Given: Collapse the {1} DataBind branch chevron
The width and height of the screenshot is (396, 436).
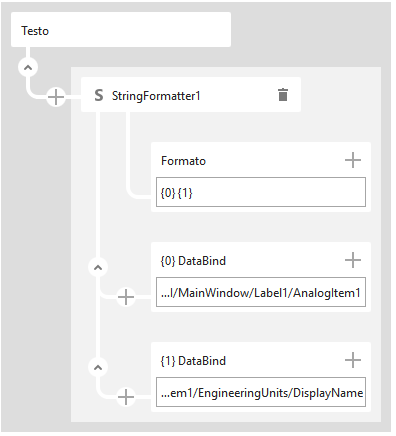Looking at the screenshot, I should (98, 367).
